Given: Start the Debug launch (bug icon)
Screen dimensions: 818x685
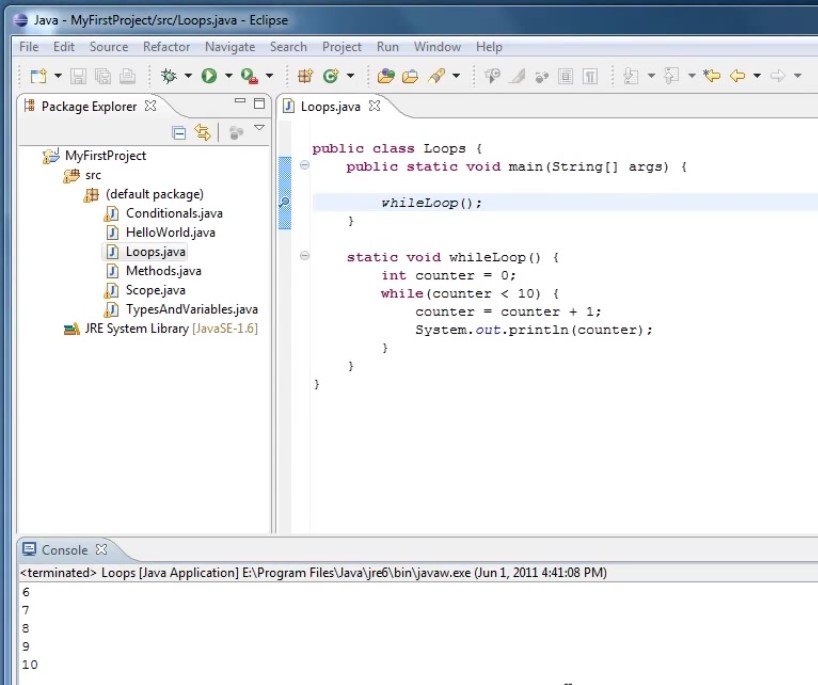Looking at the screenshot, I should [x=168, y=76].
